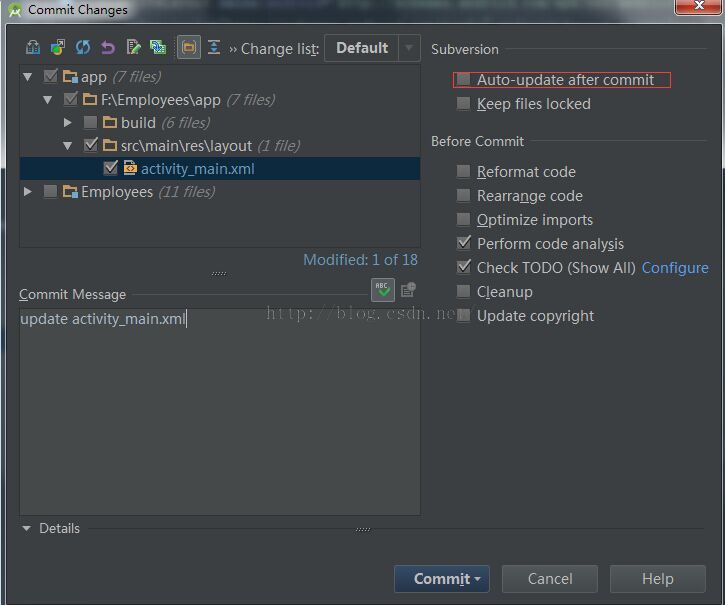Collapse F:\Employees\app tree node
Viewport: 725px width, 605px height.
(47, 99)
